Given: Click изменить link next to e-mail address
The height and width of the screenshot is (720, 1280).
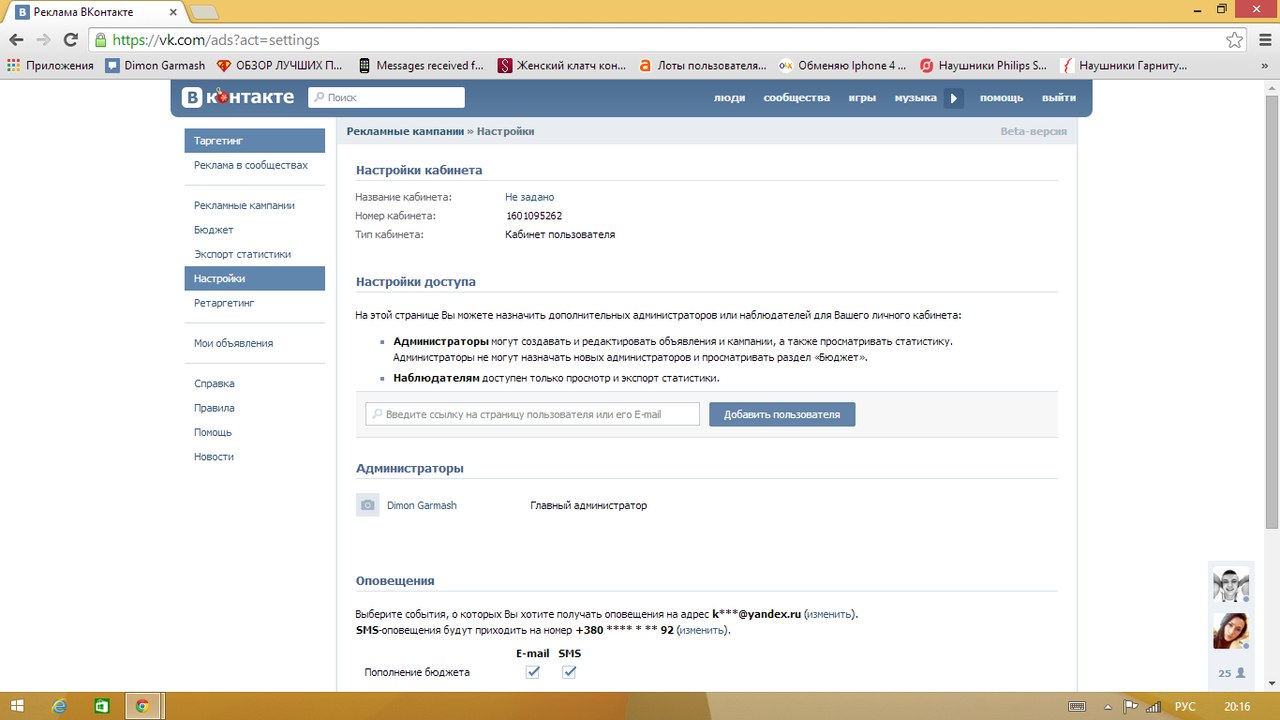Looking at the screenshot, I should coord(830,614).
